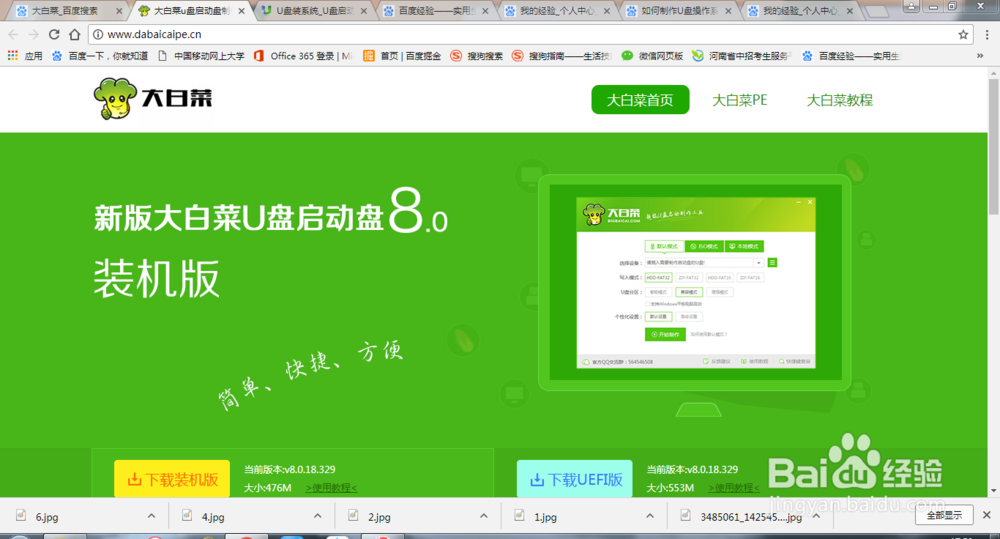Reload the current page

(54, 34)
